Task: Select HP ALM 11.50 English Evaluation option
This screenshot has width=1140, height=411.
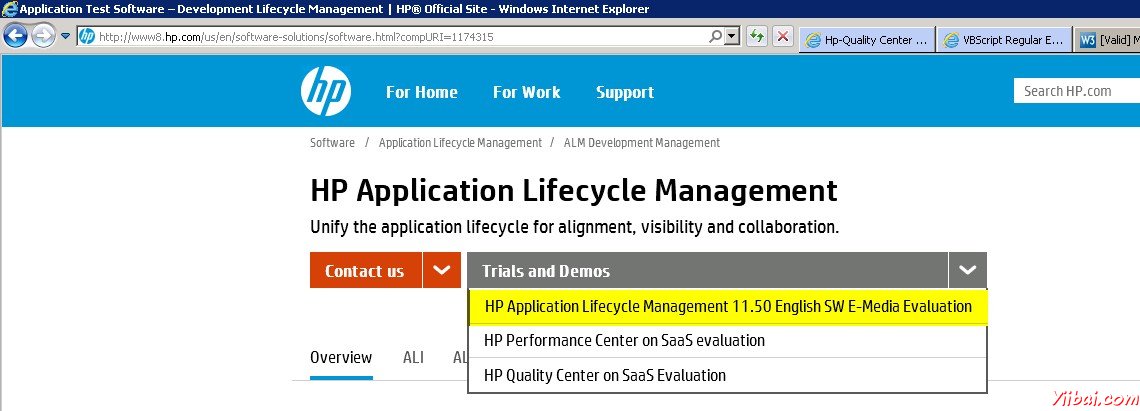Action: click(x=727, y=307)
